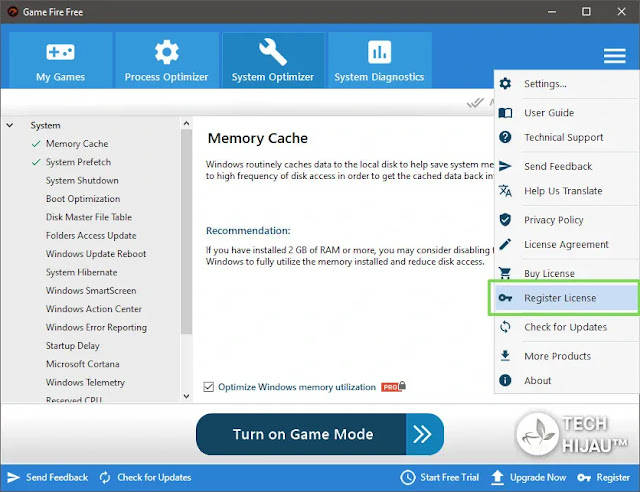Collapse the System tree node
Image resolution: width=640 pixels, height=492 pixels.
coord(10,125)
